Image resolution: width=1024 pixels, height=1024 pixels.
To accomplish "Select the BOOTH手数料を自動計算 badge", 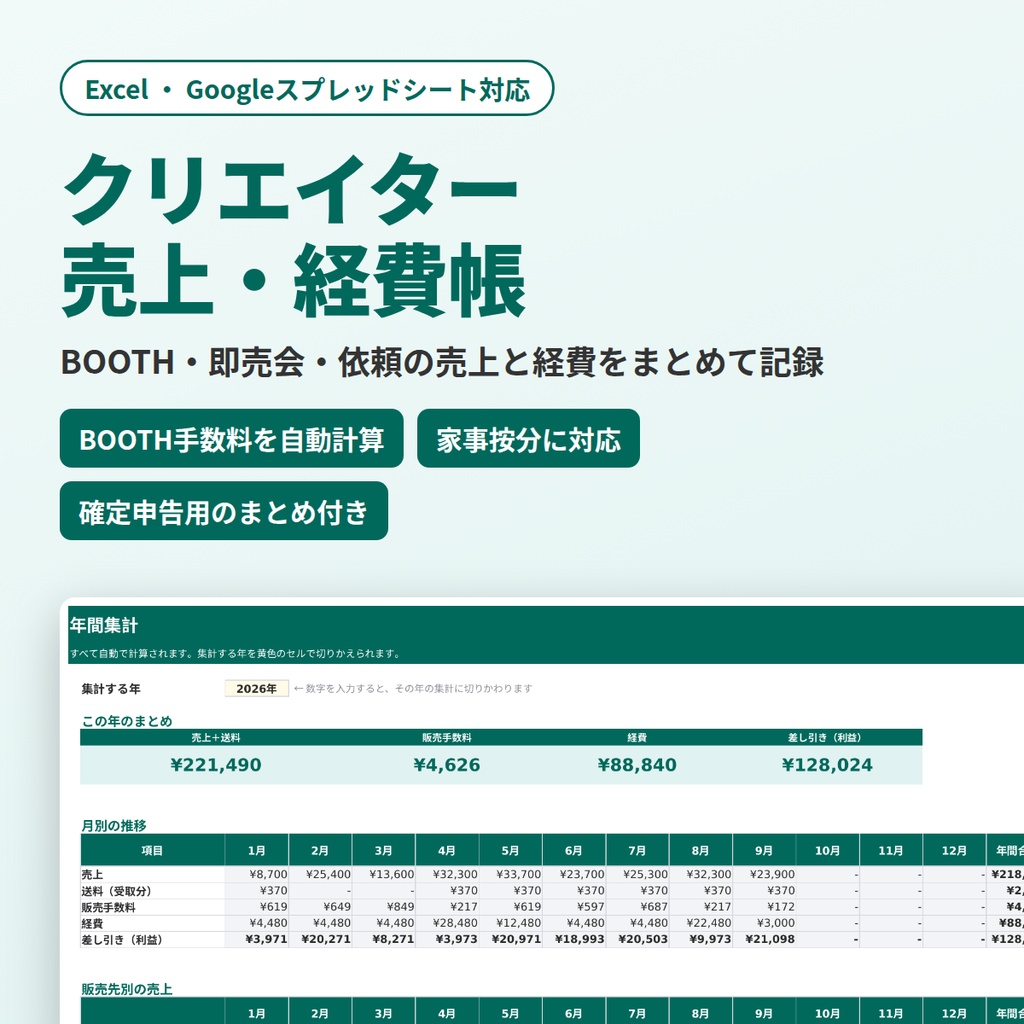I will pos(231,438).
